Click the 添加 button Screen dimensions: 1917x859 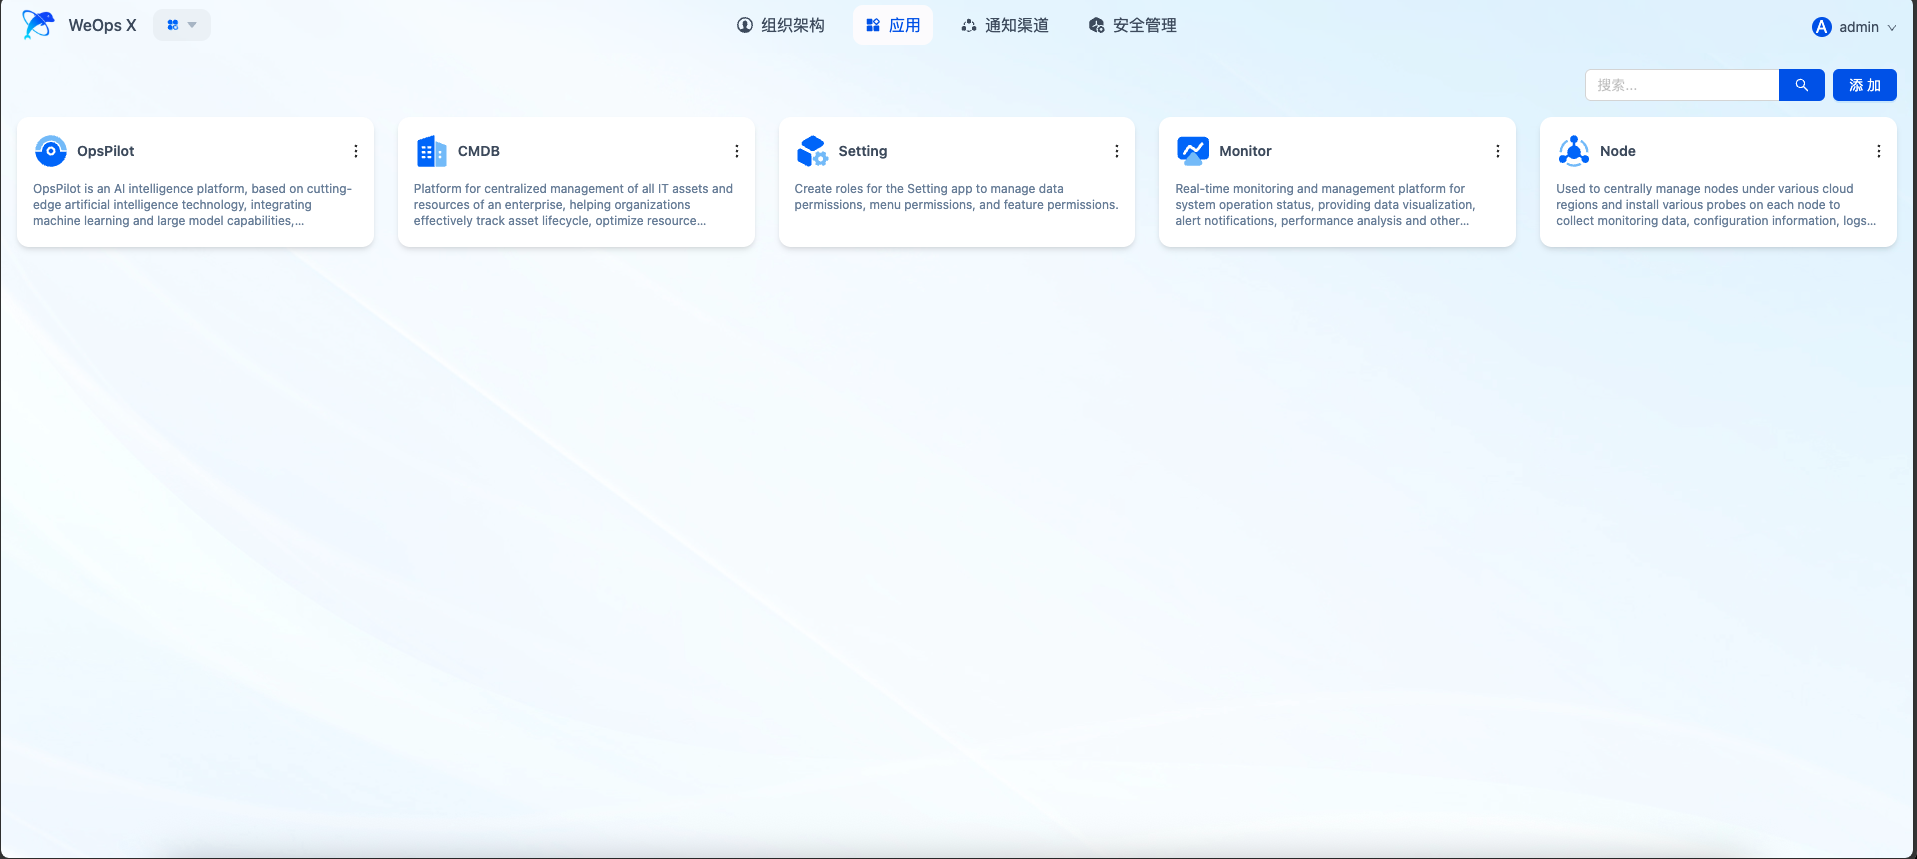point(1865,85)
